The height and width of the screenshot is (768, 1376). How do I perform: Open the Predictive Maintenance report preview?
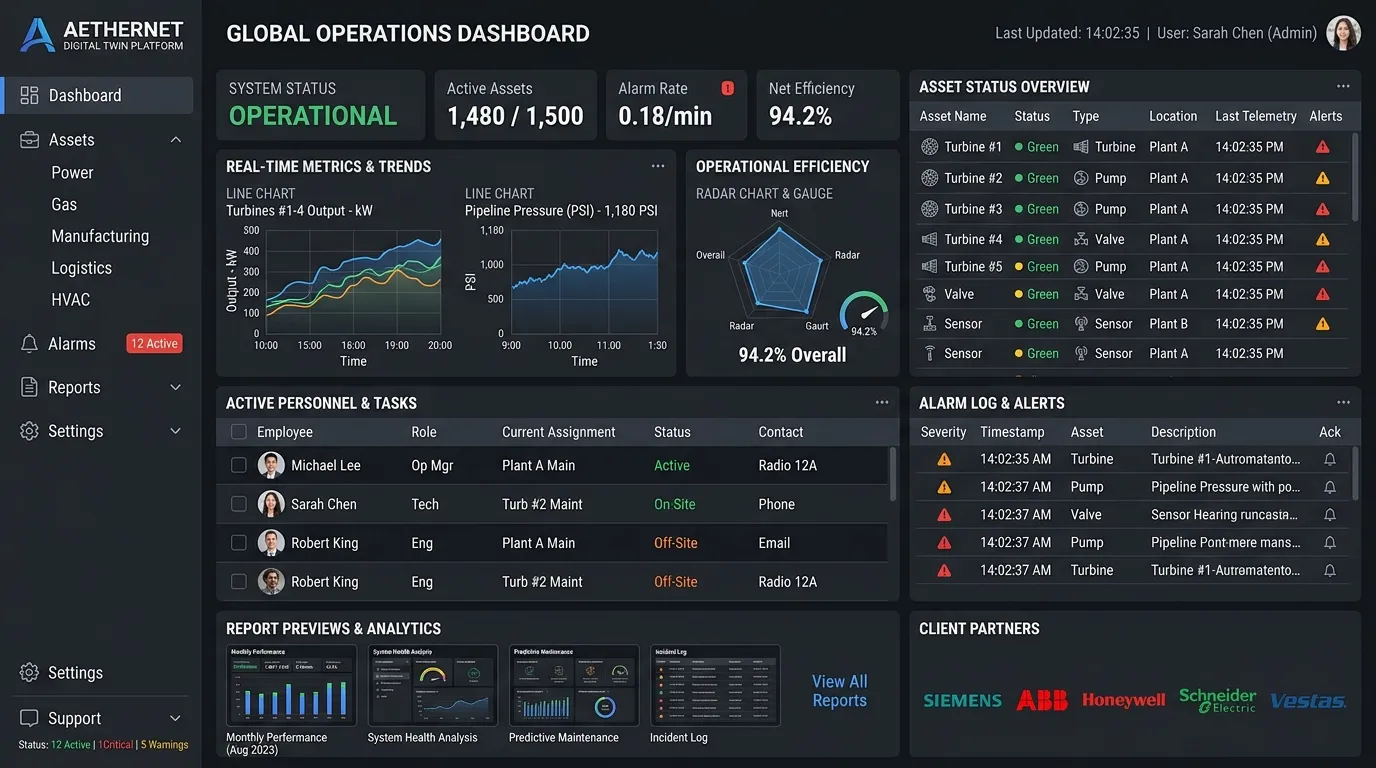click(574, 685)
